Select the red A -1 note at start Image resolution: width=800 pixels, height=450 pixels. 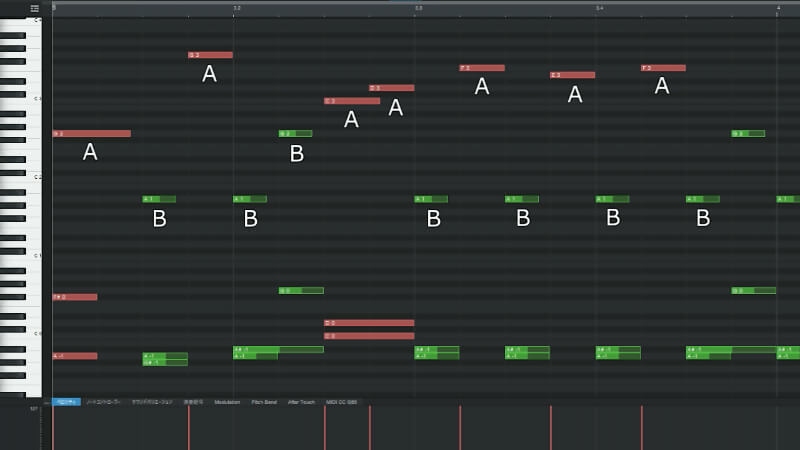(x=75, y=356)
